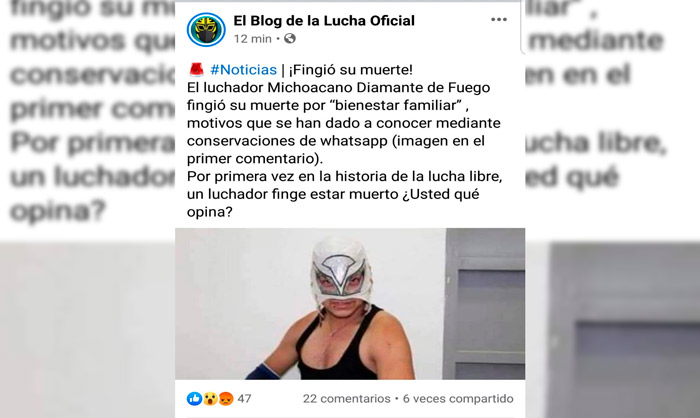Open the three-dot post options menu
700x418 pixels.
pos(499,20)
